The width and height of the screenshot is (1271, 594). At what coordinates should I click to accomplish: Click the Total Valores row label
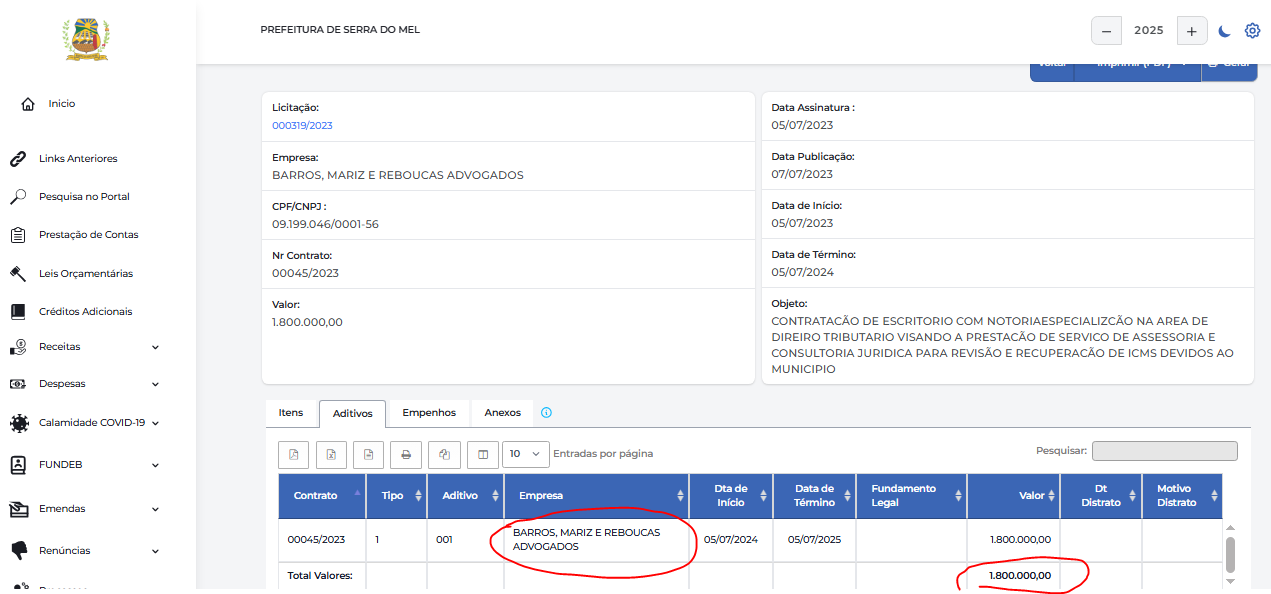[x=320, y=575]
